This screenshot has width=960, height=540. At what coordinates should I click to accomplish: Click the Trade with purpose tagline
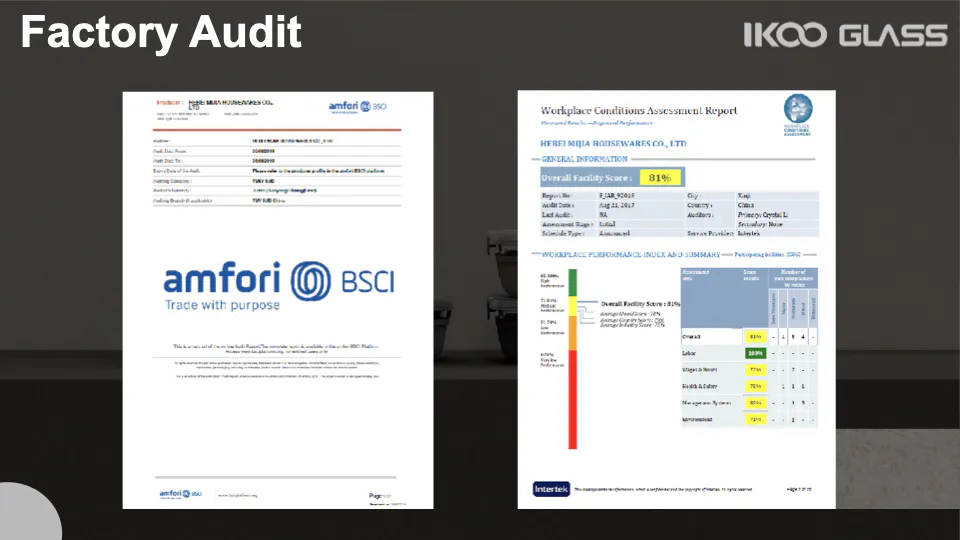222,305
